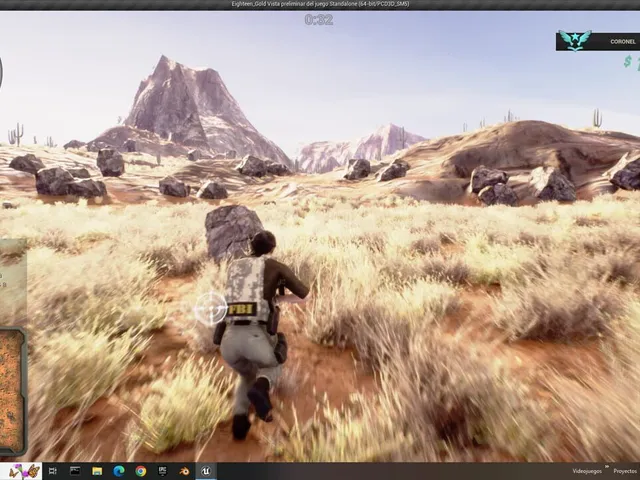Click the green dollar money counter
This screenshot has width=640, height=480.
(631, 62)
